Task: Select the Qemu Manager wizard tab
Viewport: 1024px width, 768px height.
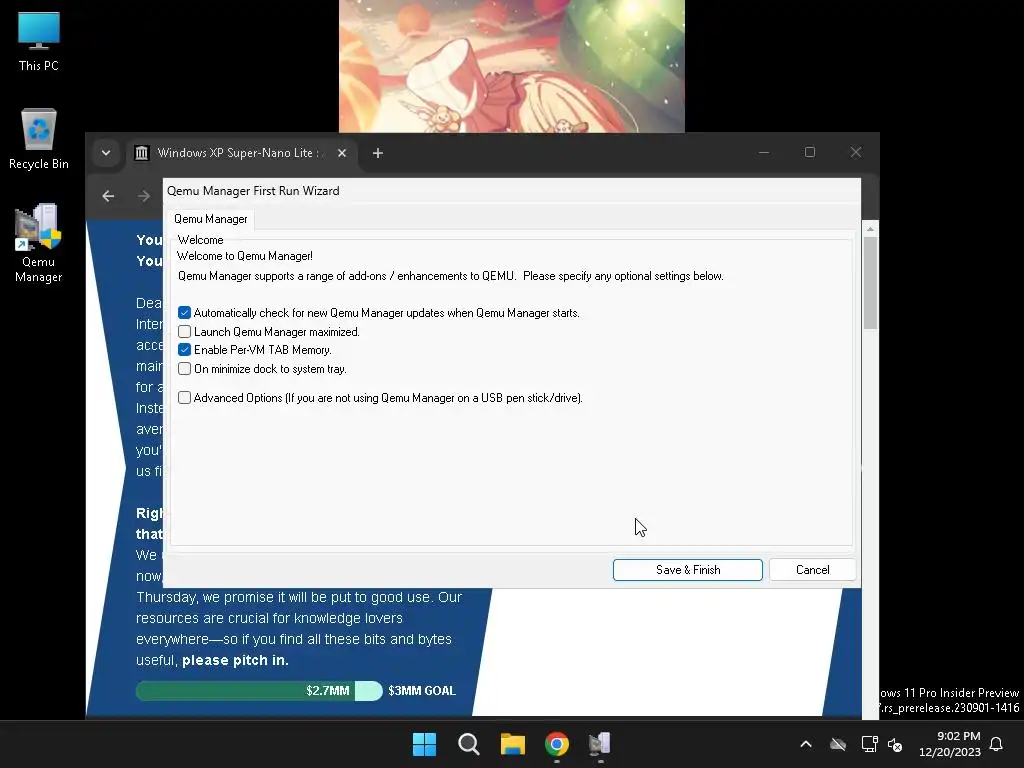Action: pos(210,219)
